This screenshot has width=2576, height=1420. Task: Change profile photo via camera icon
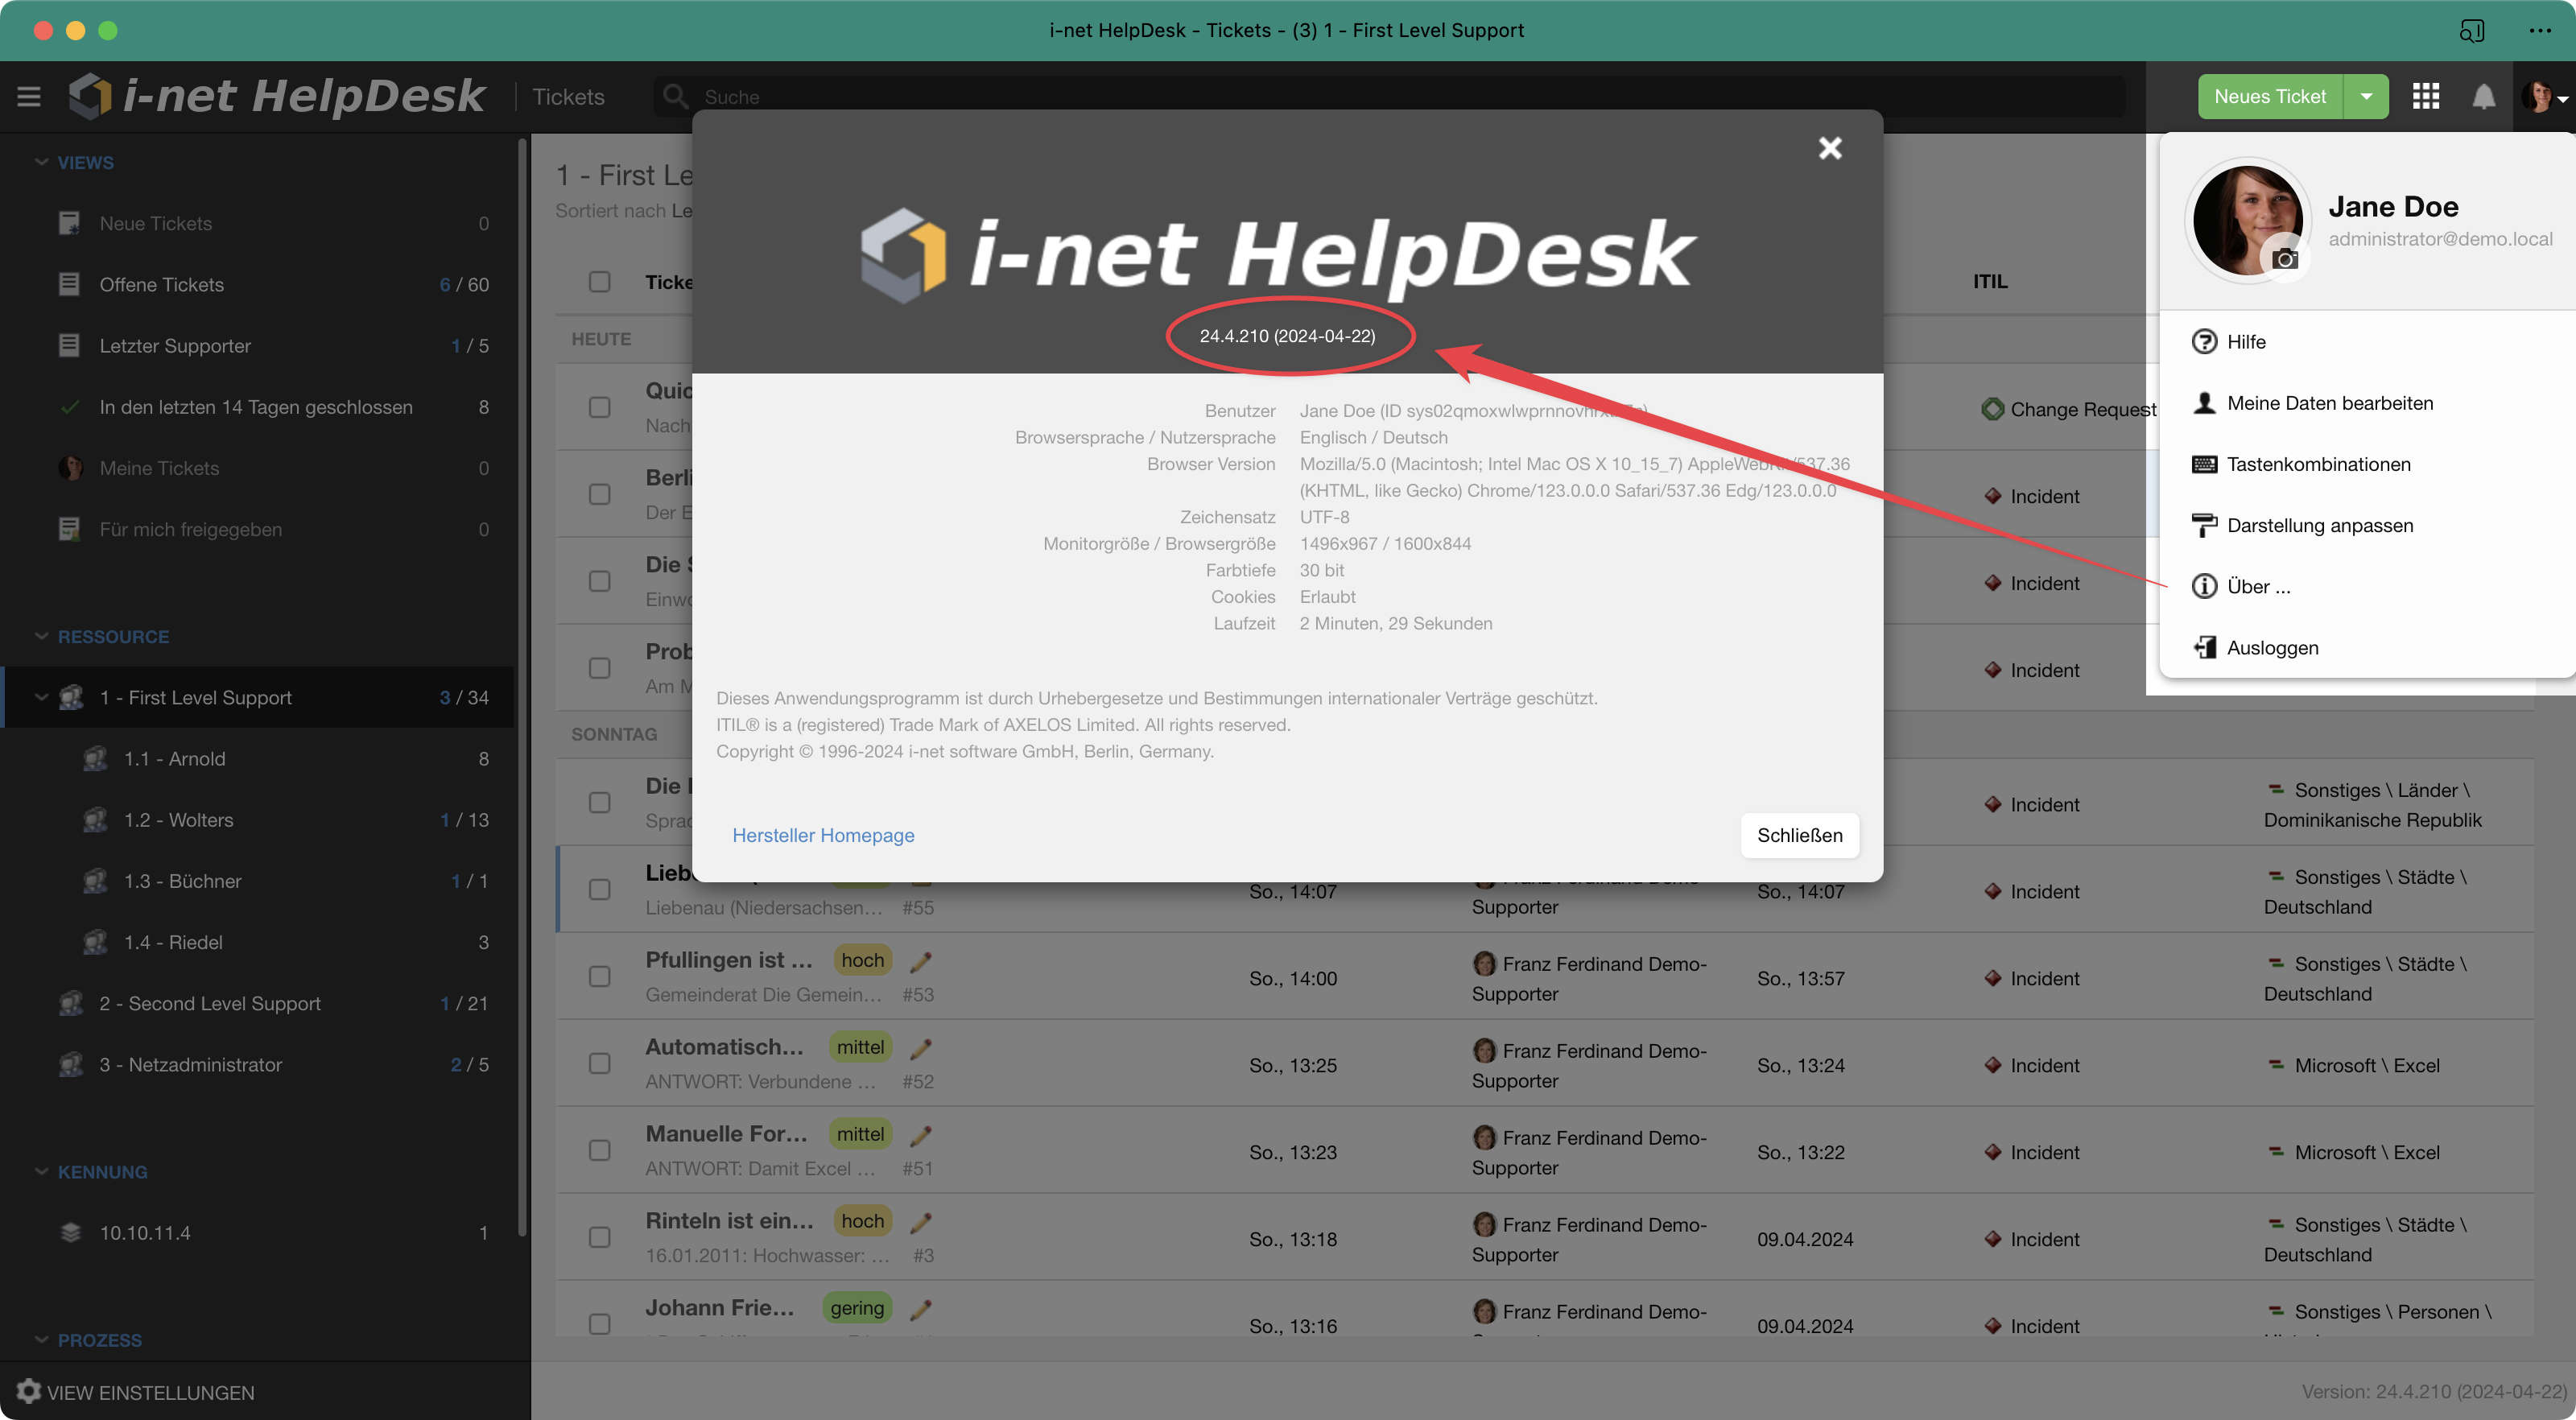(x=2285, y=259)
